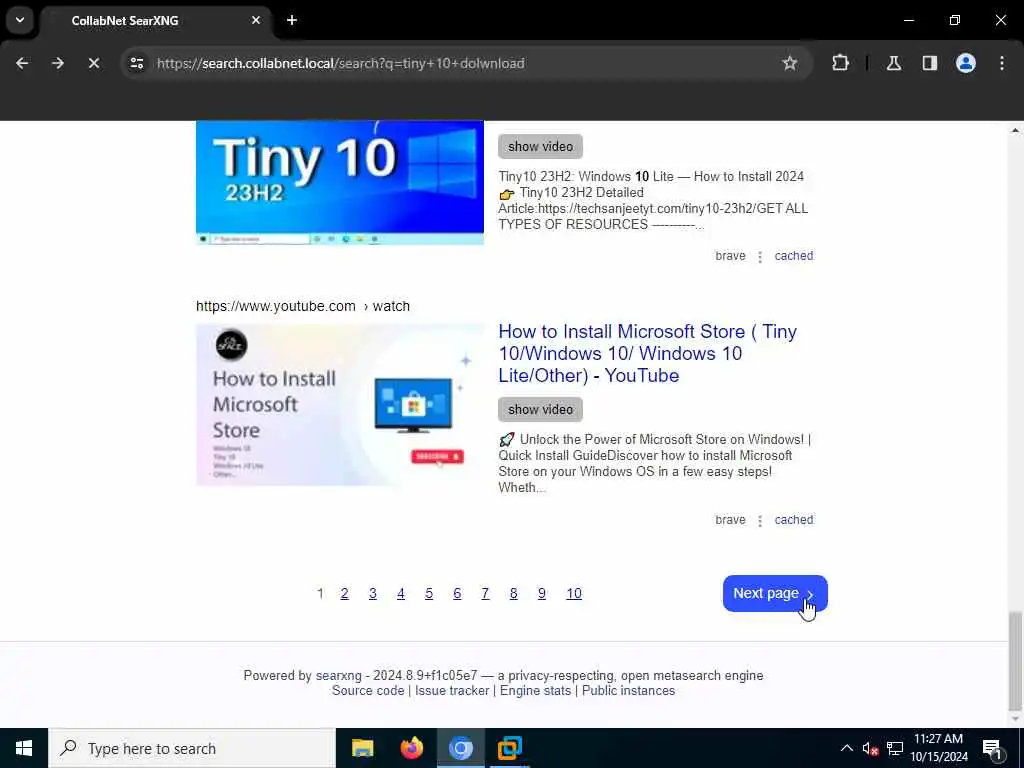View site information icon in address bar
The image size is (1024, 768).
pyautogui.click(x=137, y=63)
